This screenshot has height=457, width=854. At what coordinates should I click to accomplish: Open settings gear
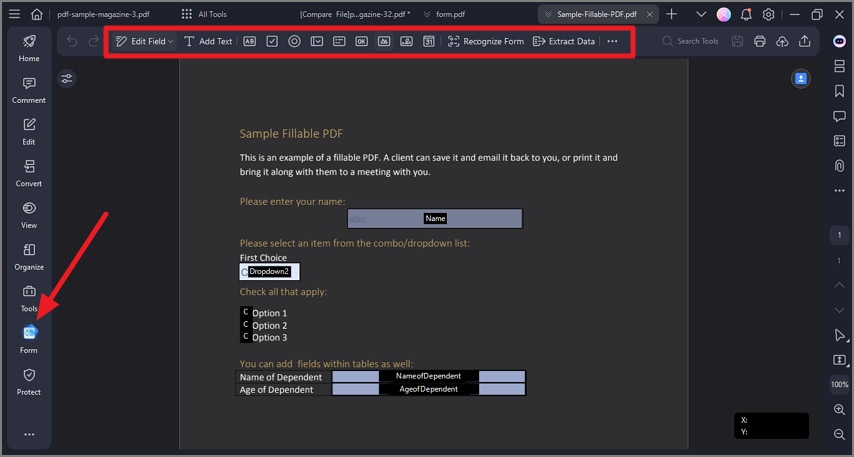point(768,15)
